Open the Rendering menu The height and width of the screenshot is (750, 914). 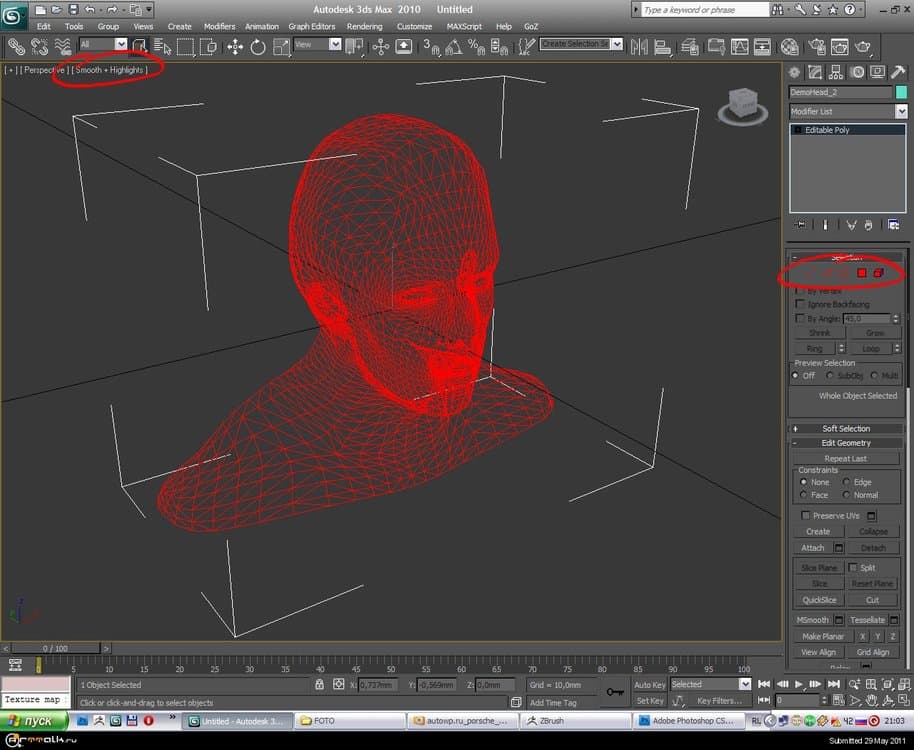[x=364, y=26]
